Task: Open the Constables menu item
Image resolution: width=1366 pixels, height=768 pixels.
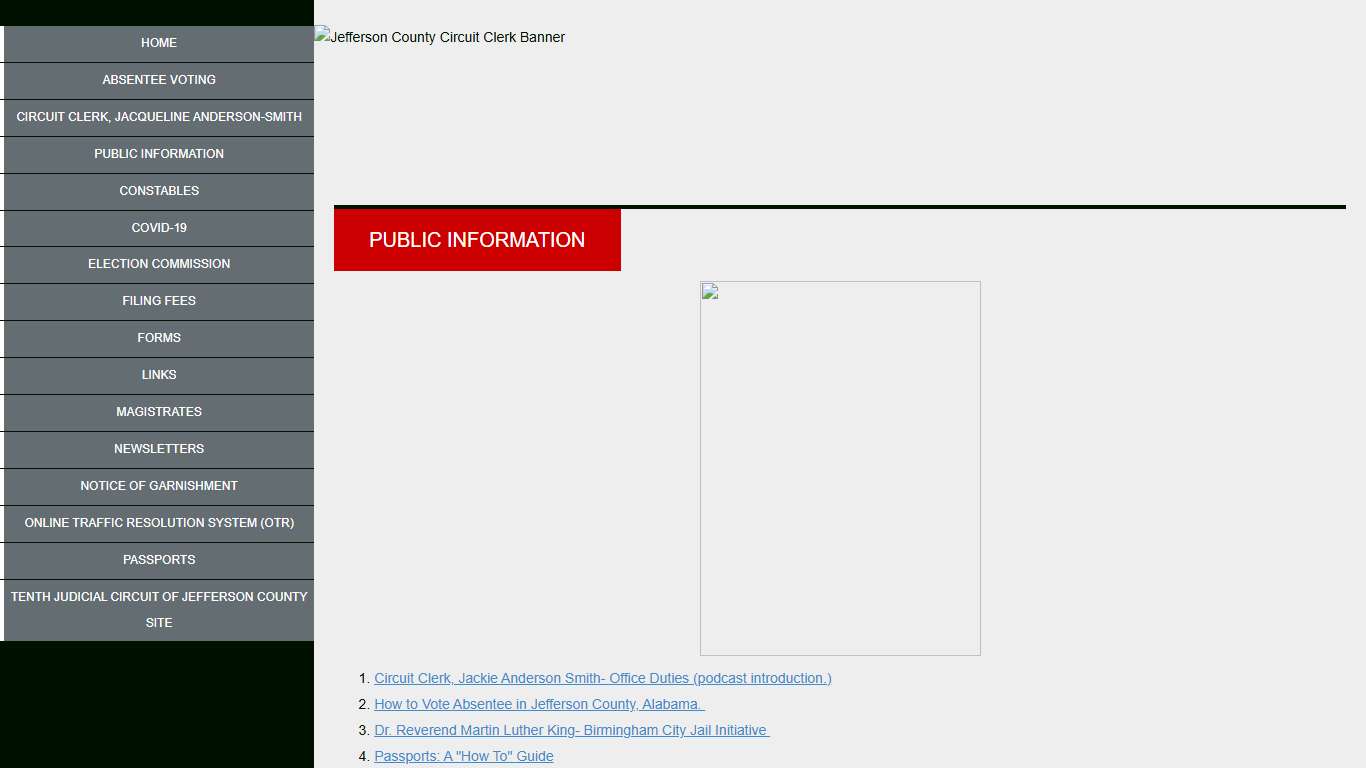Action: [x=159, y=191]
